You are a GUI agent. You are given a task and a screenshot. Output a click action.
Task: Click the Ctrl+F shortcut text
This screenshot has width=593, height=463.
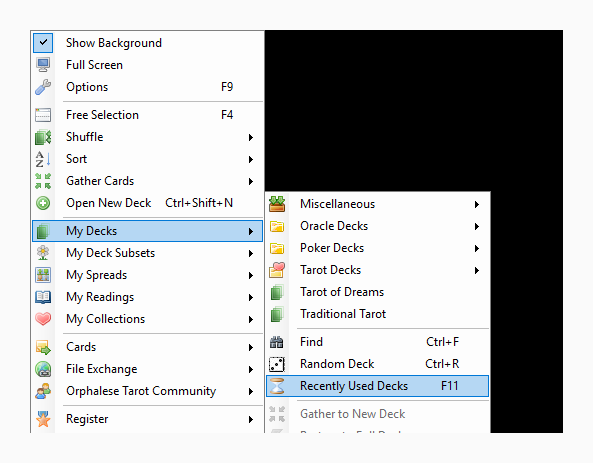tap(442, 342)
